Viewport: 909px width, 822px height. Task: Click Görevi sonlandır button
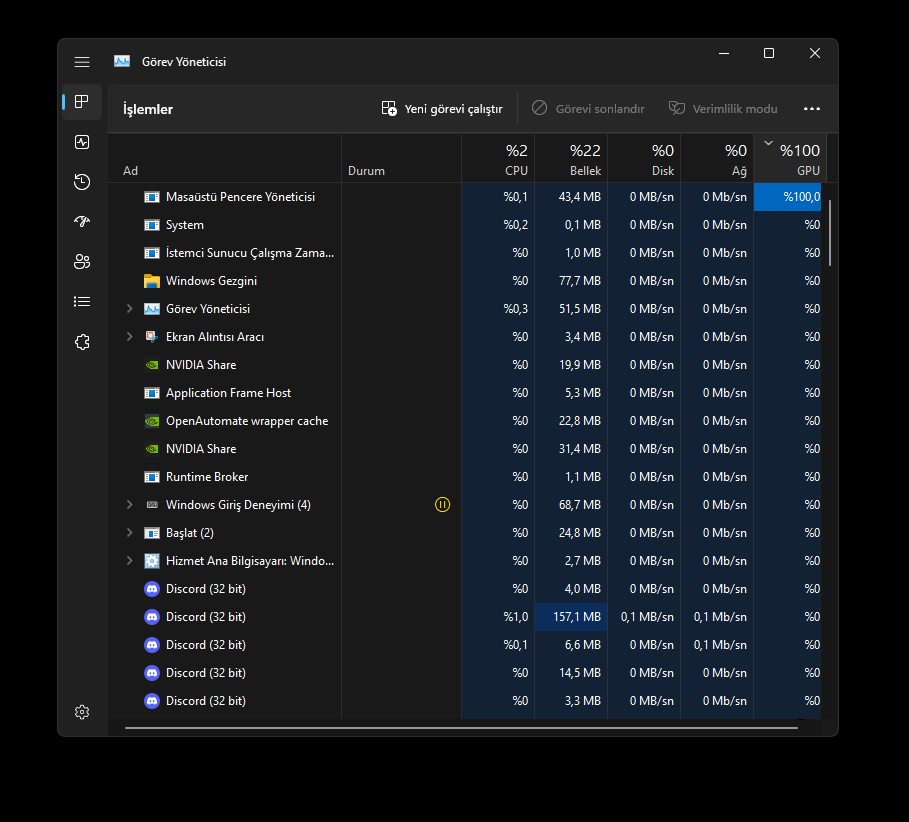point(588,109)
